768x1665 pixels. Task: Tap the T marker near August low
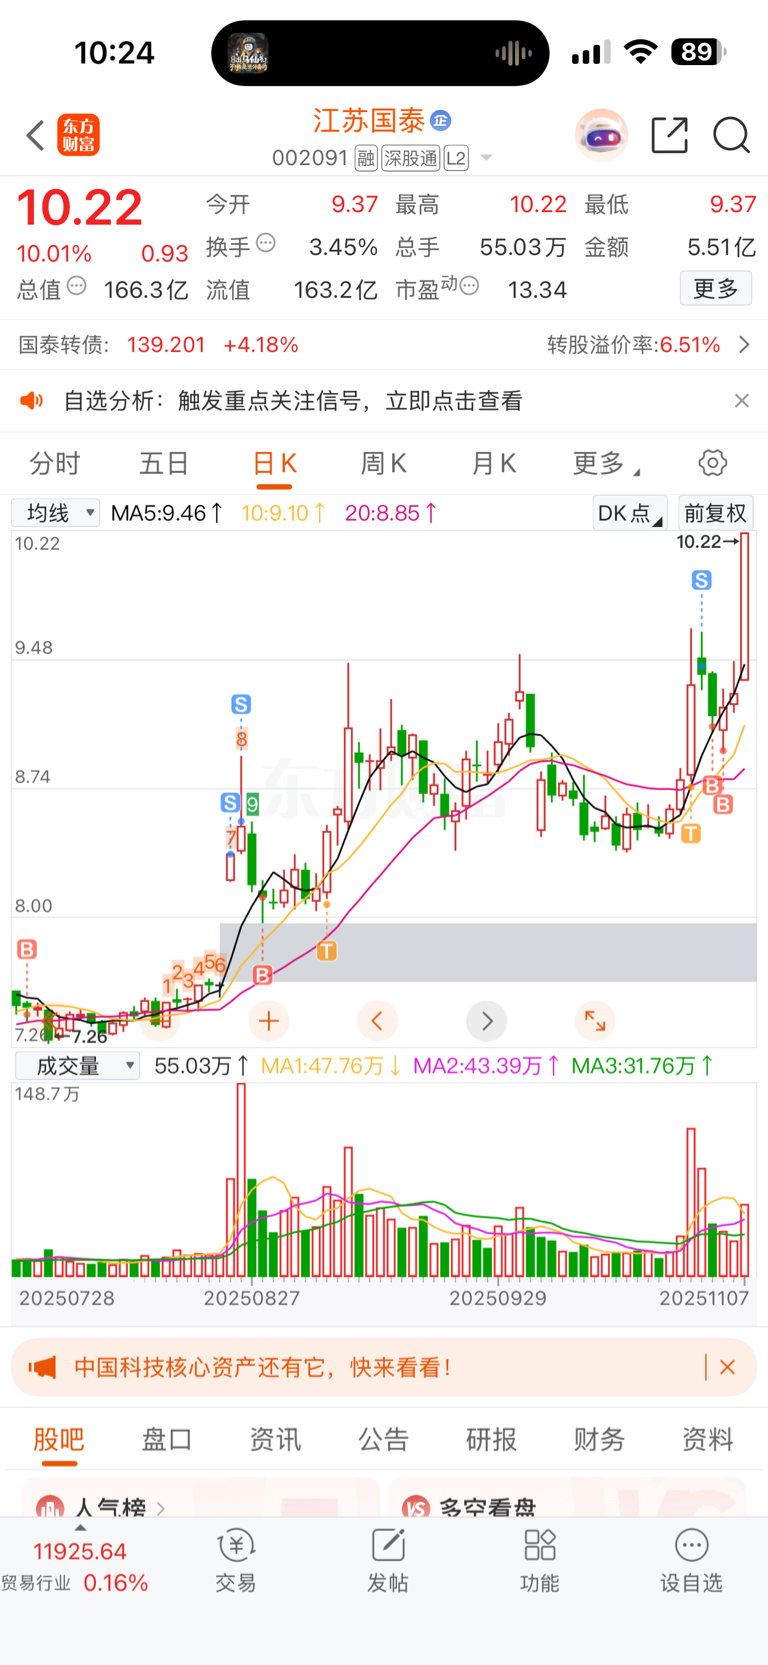click(327, 950)
